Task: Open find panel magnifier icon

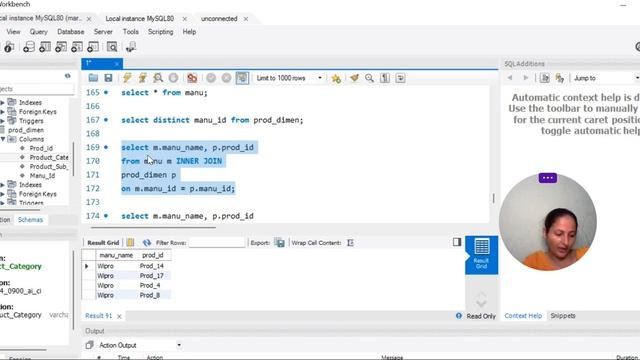Action: coord(369,78)
